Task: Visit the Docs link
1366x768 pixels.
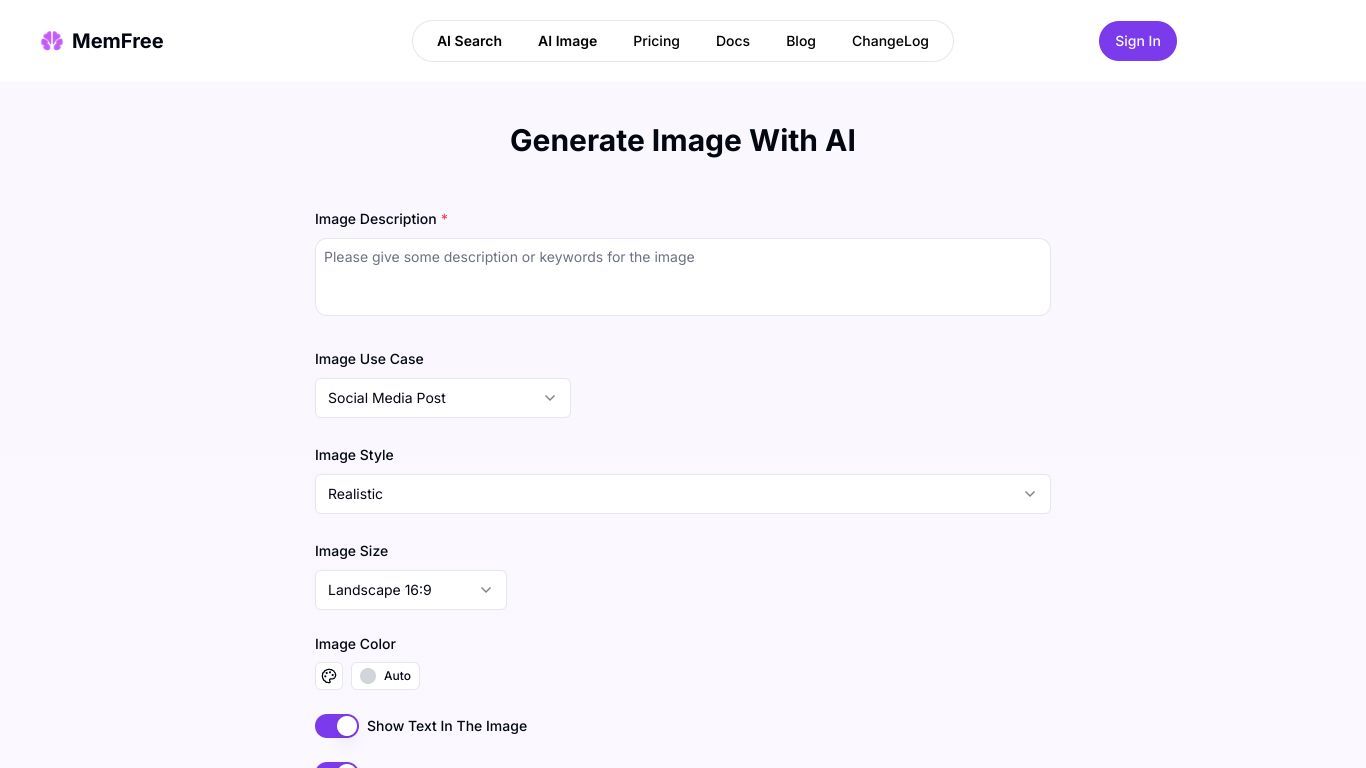Action: click(x=733, y=41)
